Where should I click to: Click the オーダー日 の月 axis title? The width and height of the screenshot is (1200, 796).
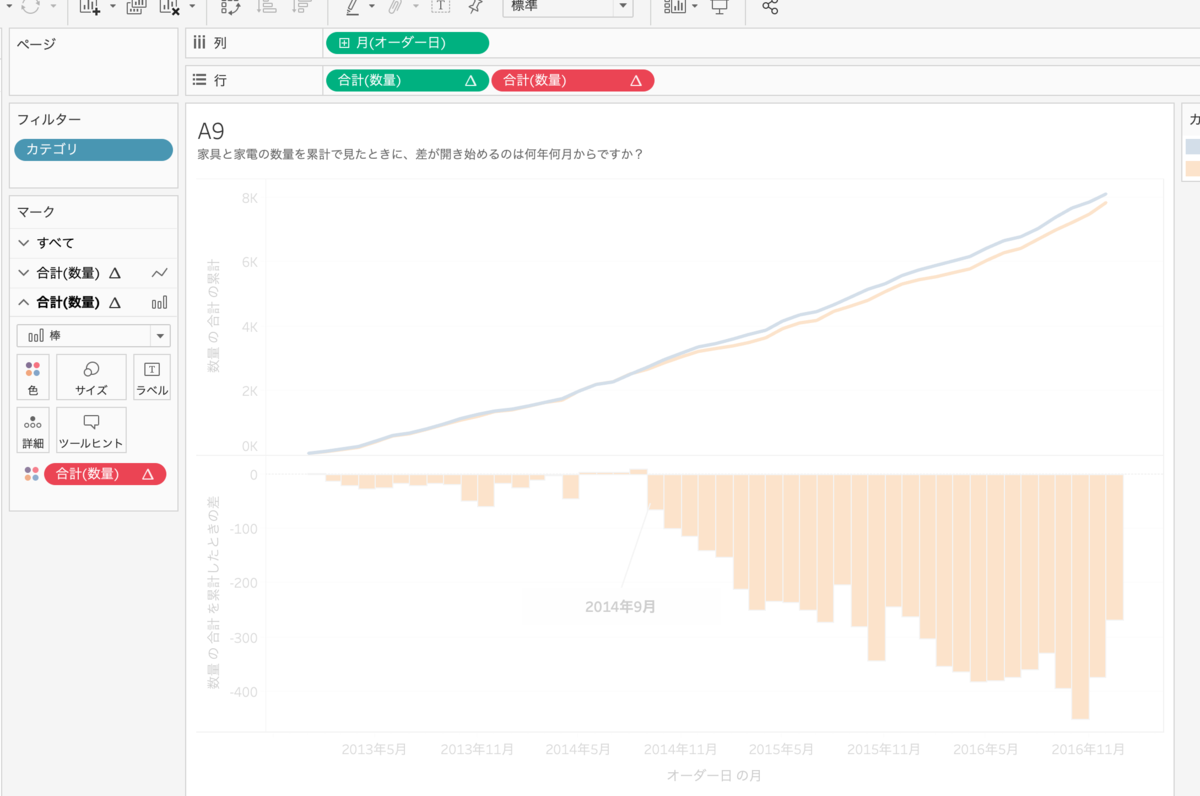click(714, 775)
